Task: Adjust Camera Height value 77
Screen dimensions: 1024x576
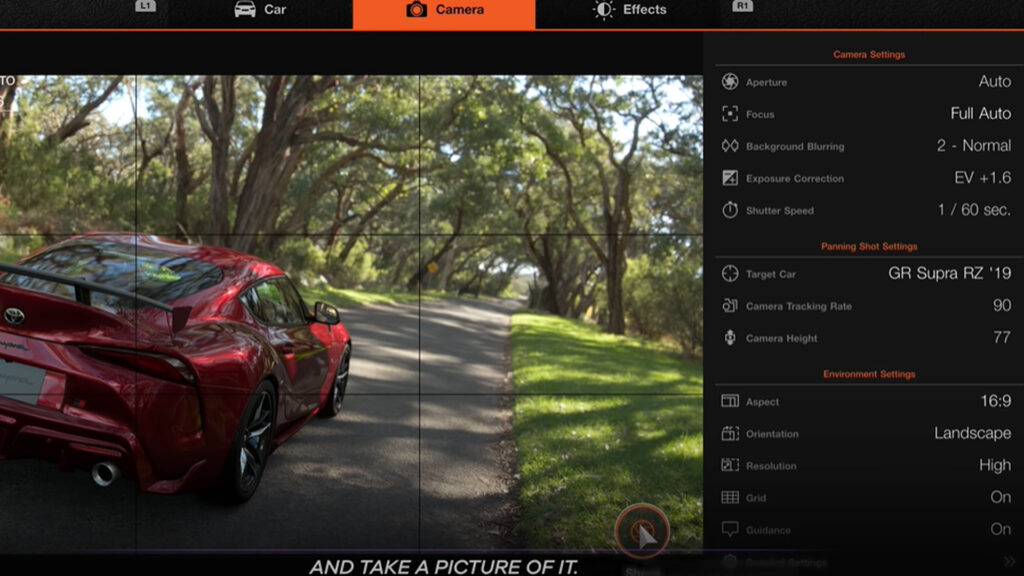Action: coord(1002,338)
